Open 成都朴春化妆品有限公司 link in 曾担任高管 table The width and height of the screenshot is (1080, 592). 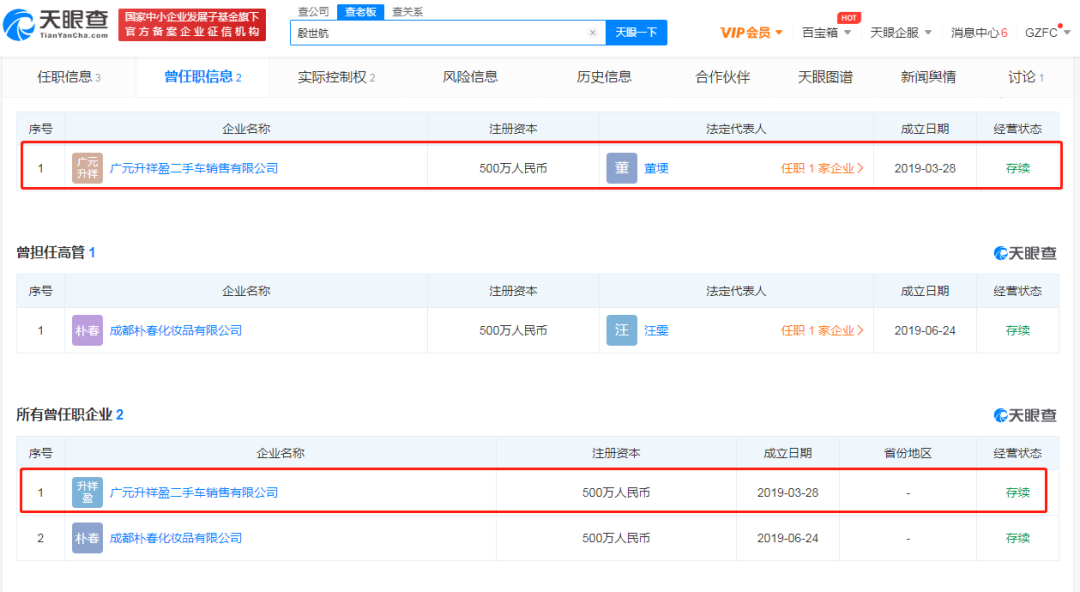(x=176, y=330)
